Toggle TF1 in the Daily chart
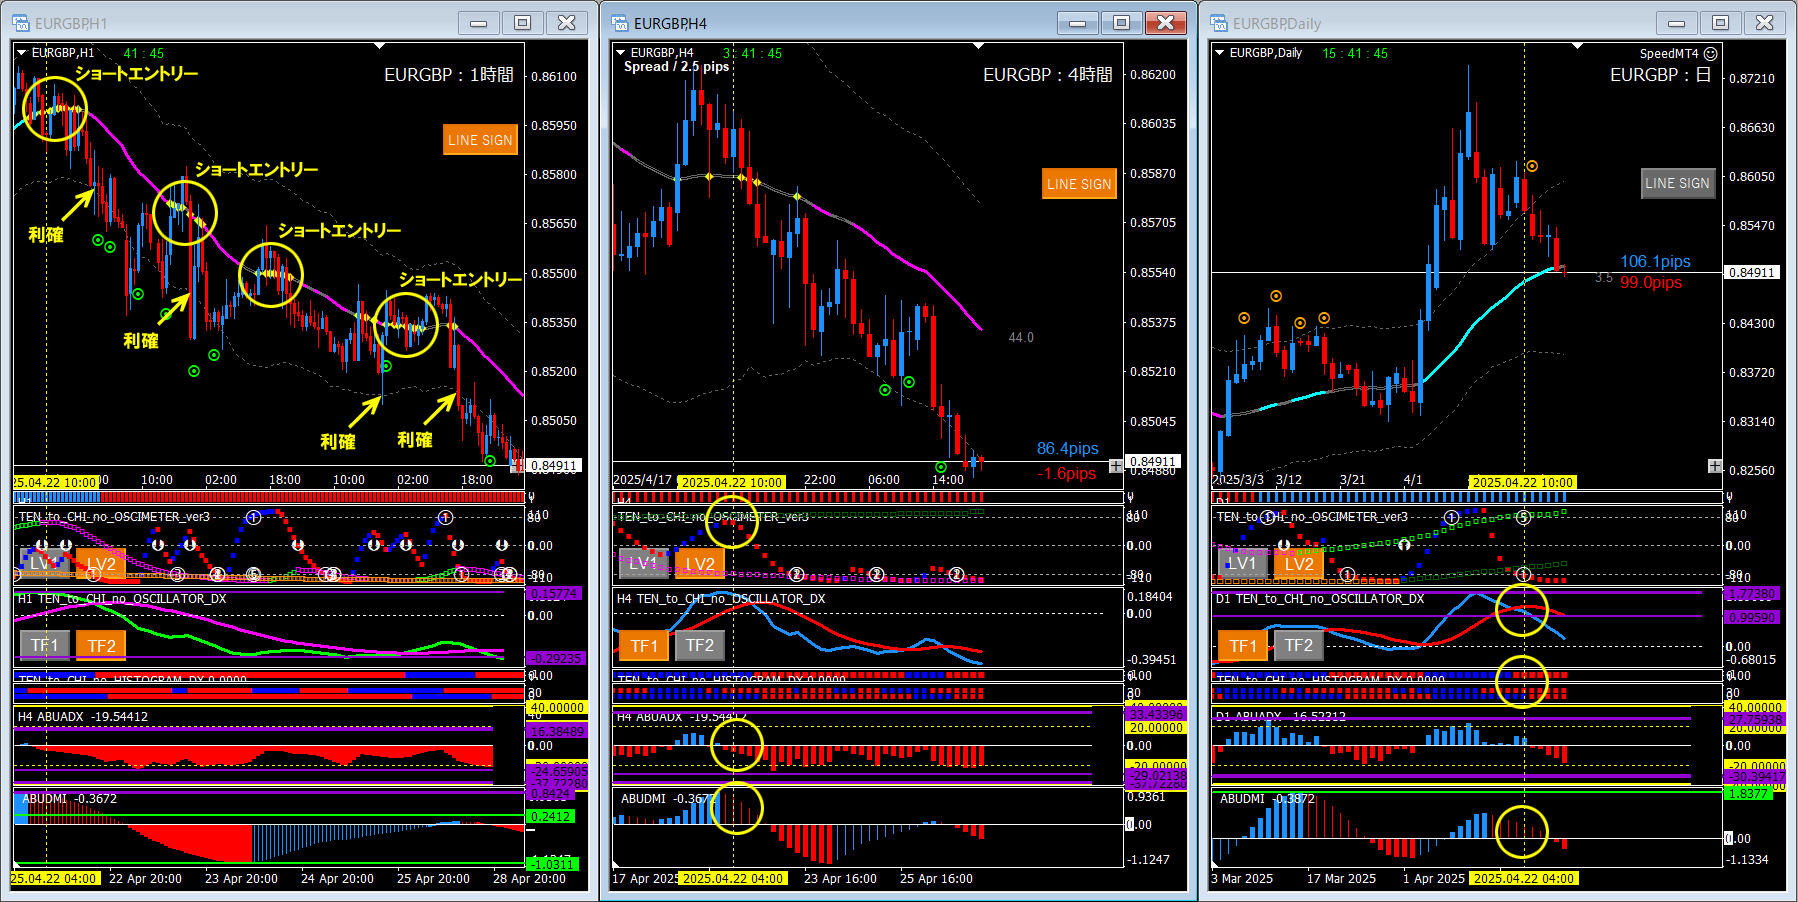The width and height of the screenshot is (1798, 902). [x=1243, y=646]
